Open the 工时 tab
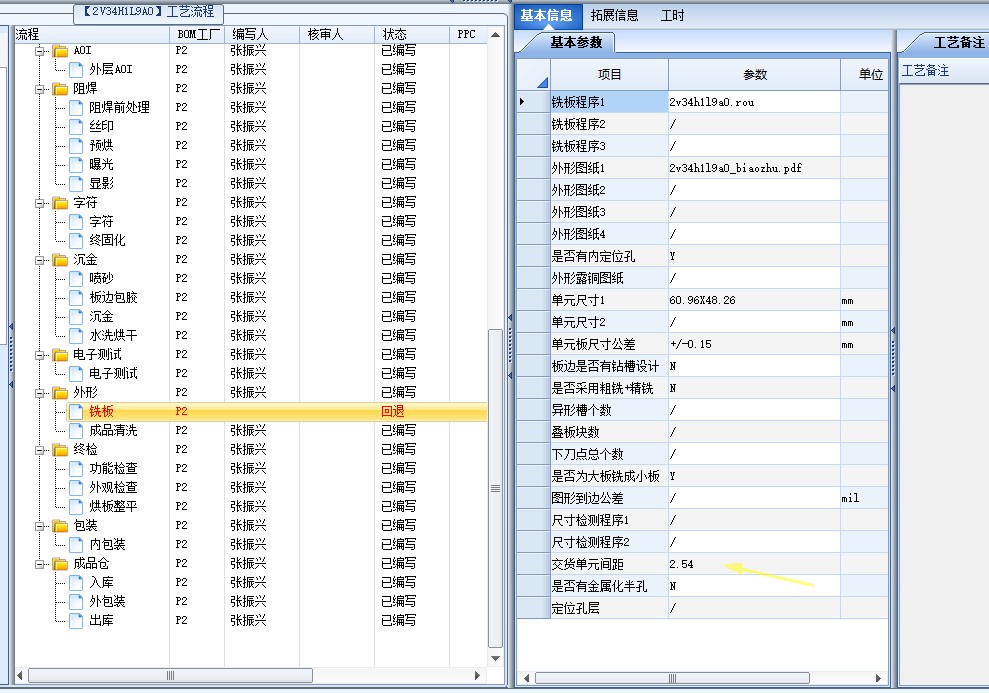 pos(672,15)
